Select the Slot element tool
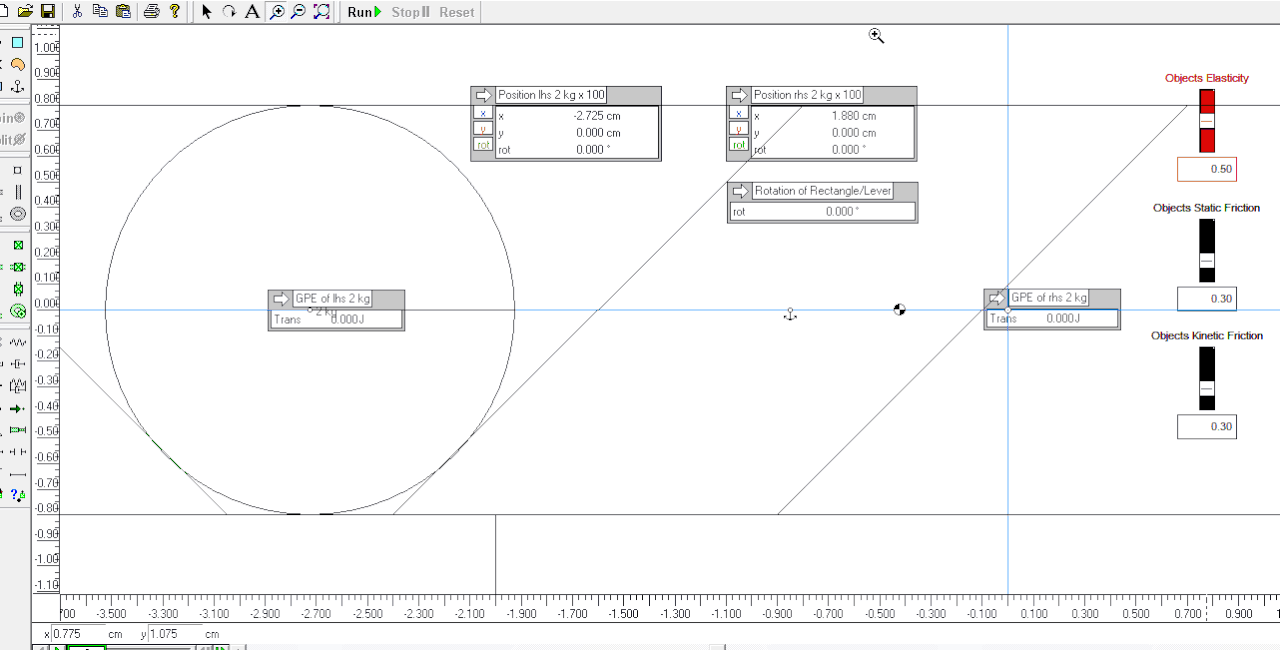 [x=18, y=191]
